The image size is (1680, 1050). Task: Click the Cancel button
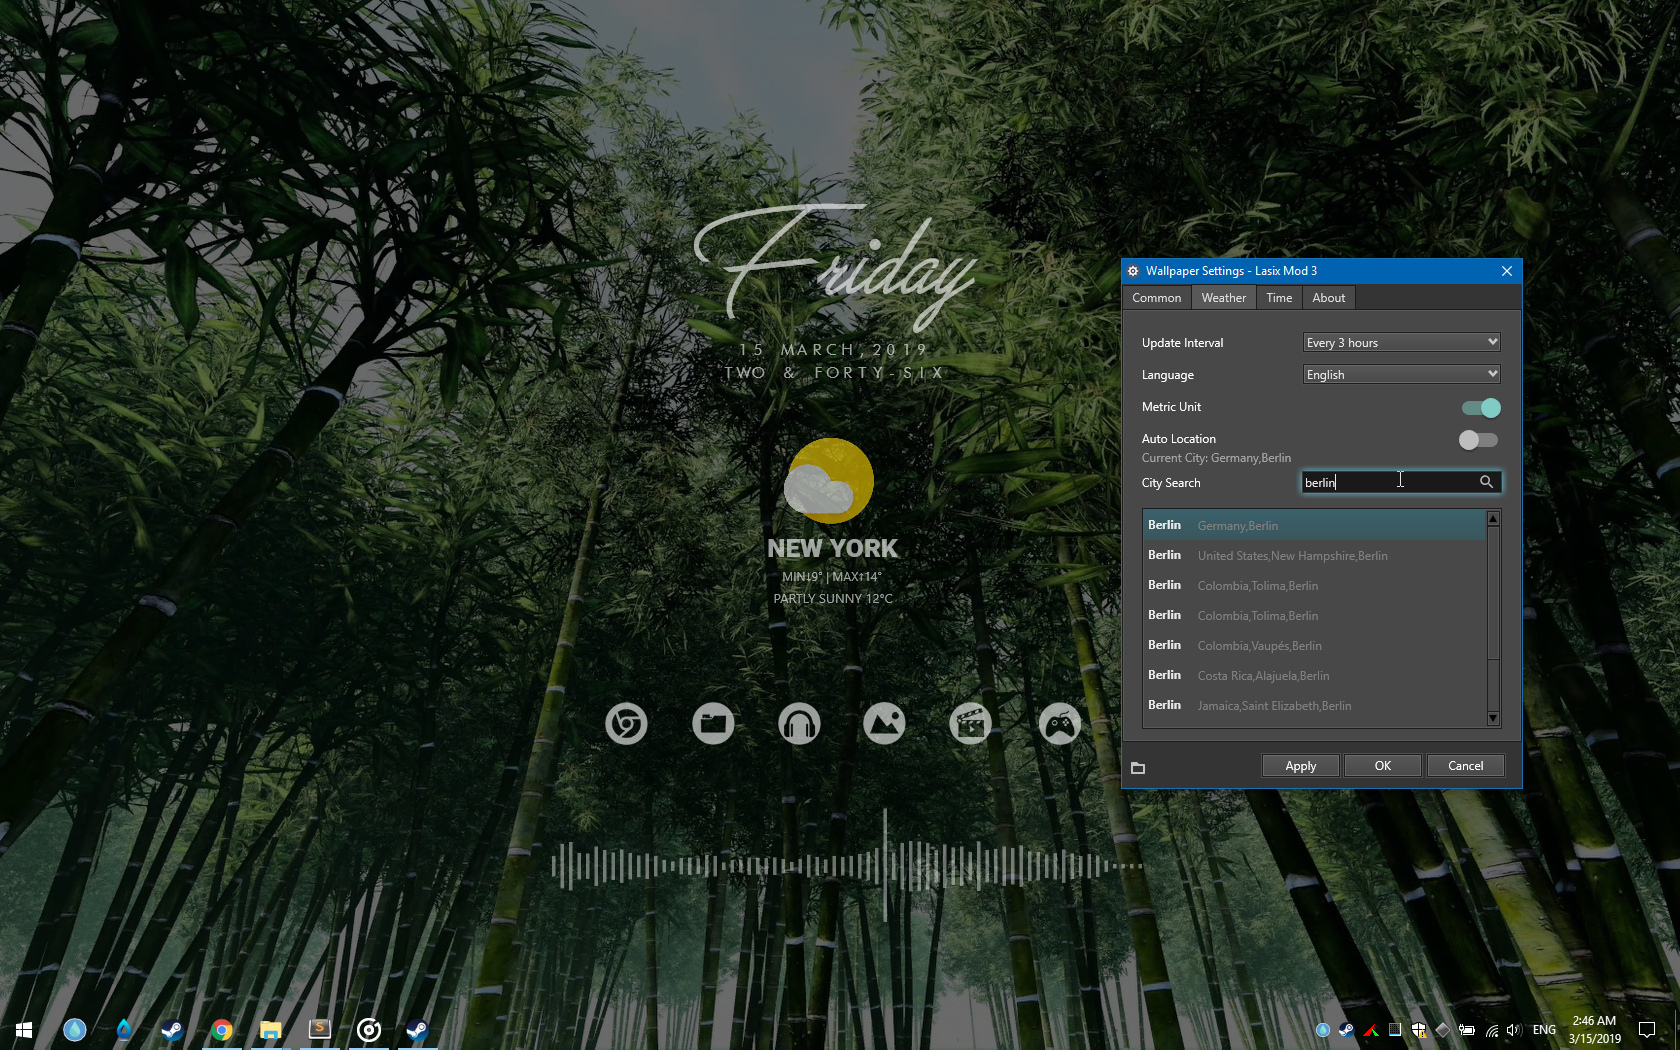(1465, 765)
